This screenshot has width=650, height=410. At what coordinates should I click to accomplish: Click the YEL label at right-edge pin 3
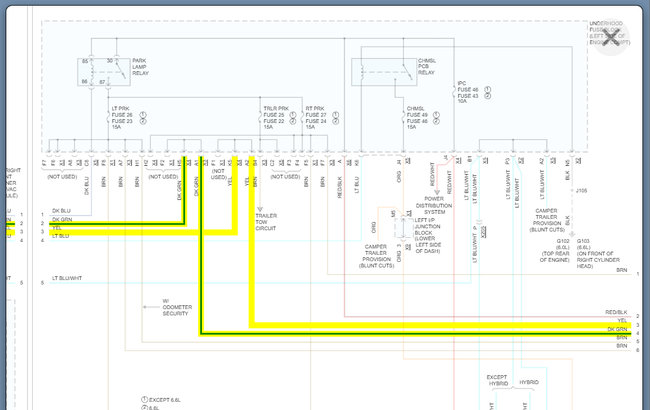[622, 320]
